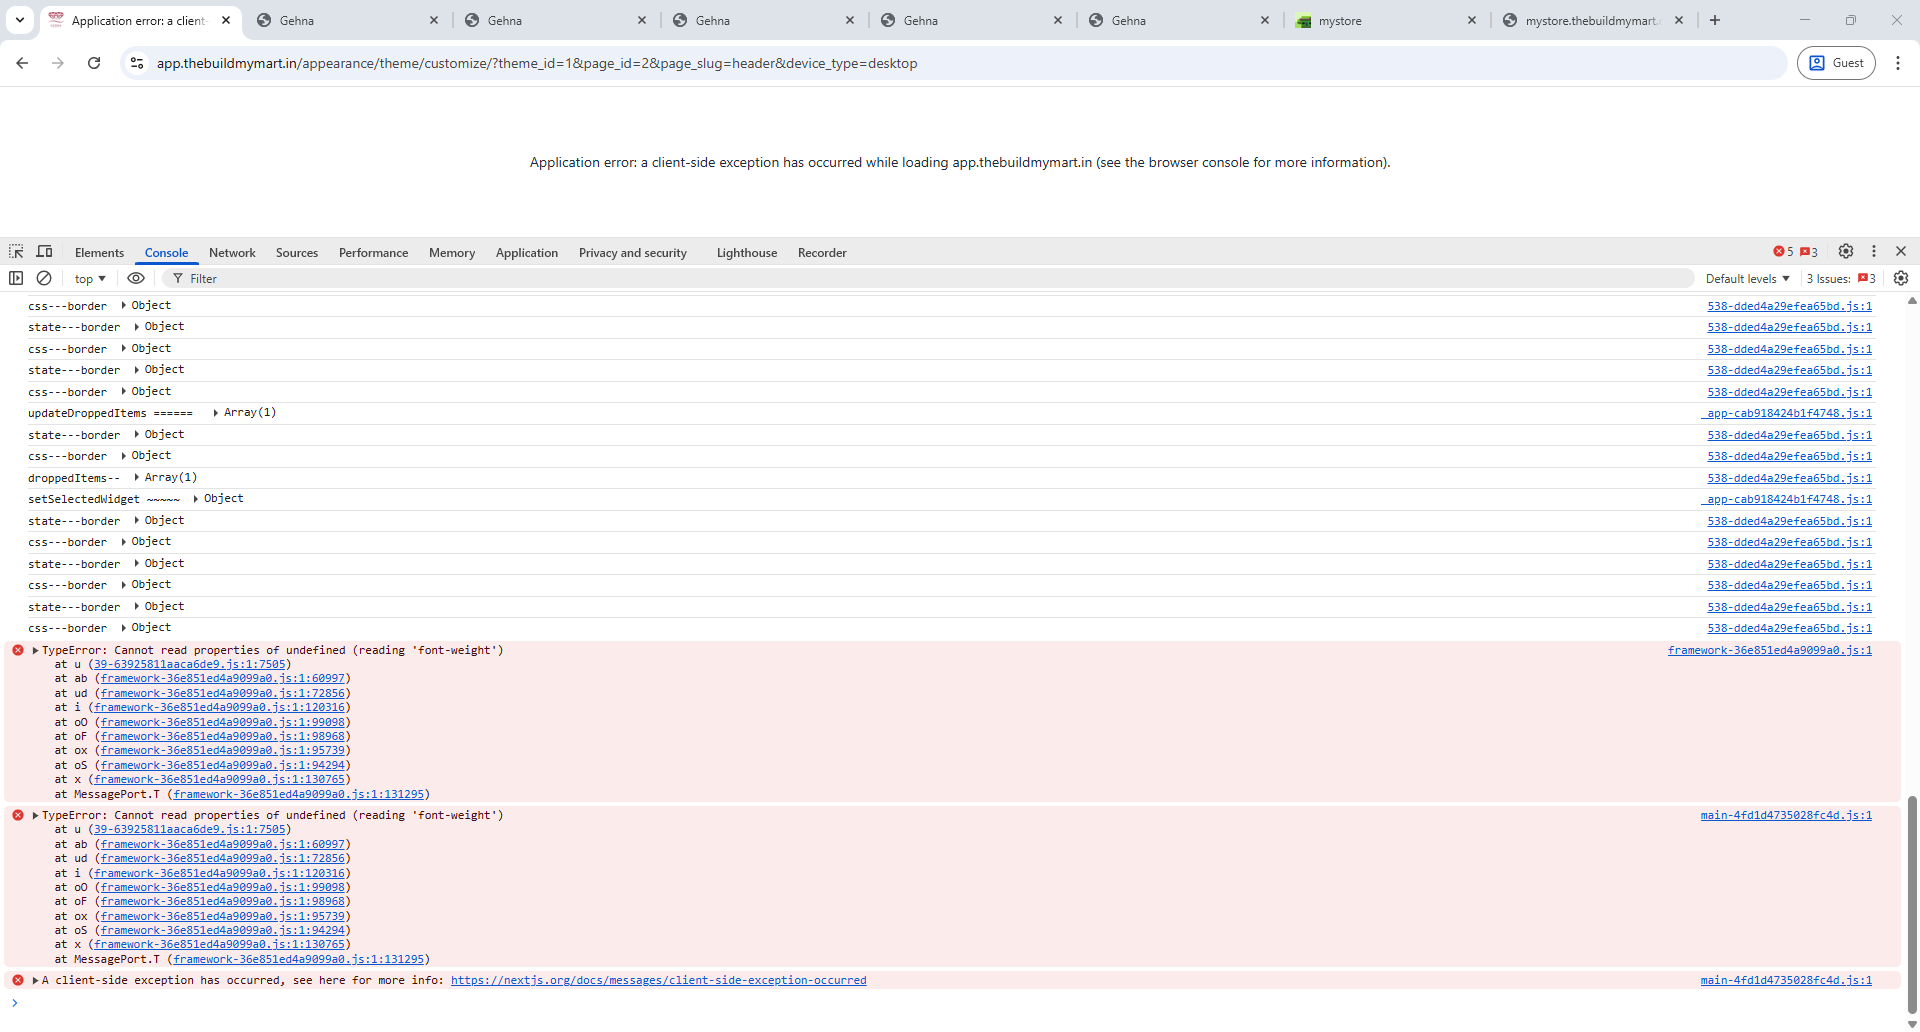Close the DevTools panel
1920x1032 pixels.
(1901, 252)
